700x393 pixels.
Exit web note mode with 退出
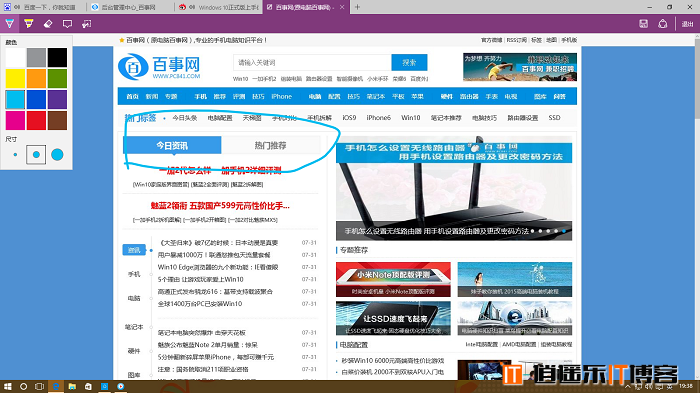point(688,24)
